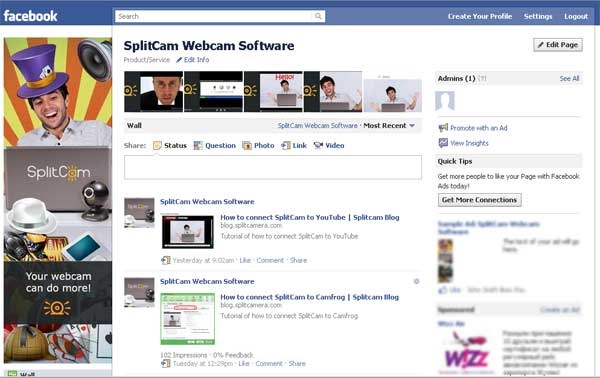Open the Settings menu

pyautogui.click(x=538, y=16)
